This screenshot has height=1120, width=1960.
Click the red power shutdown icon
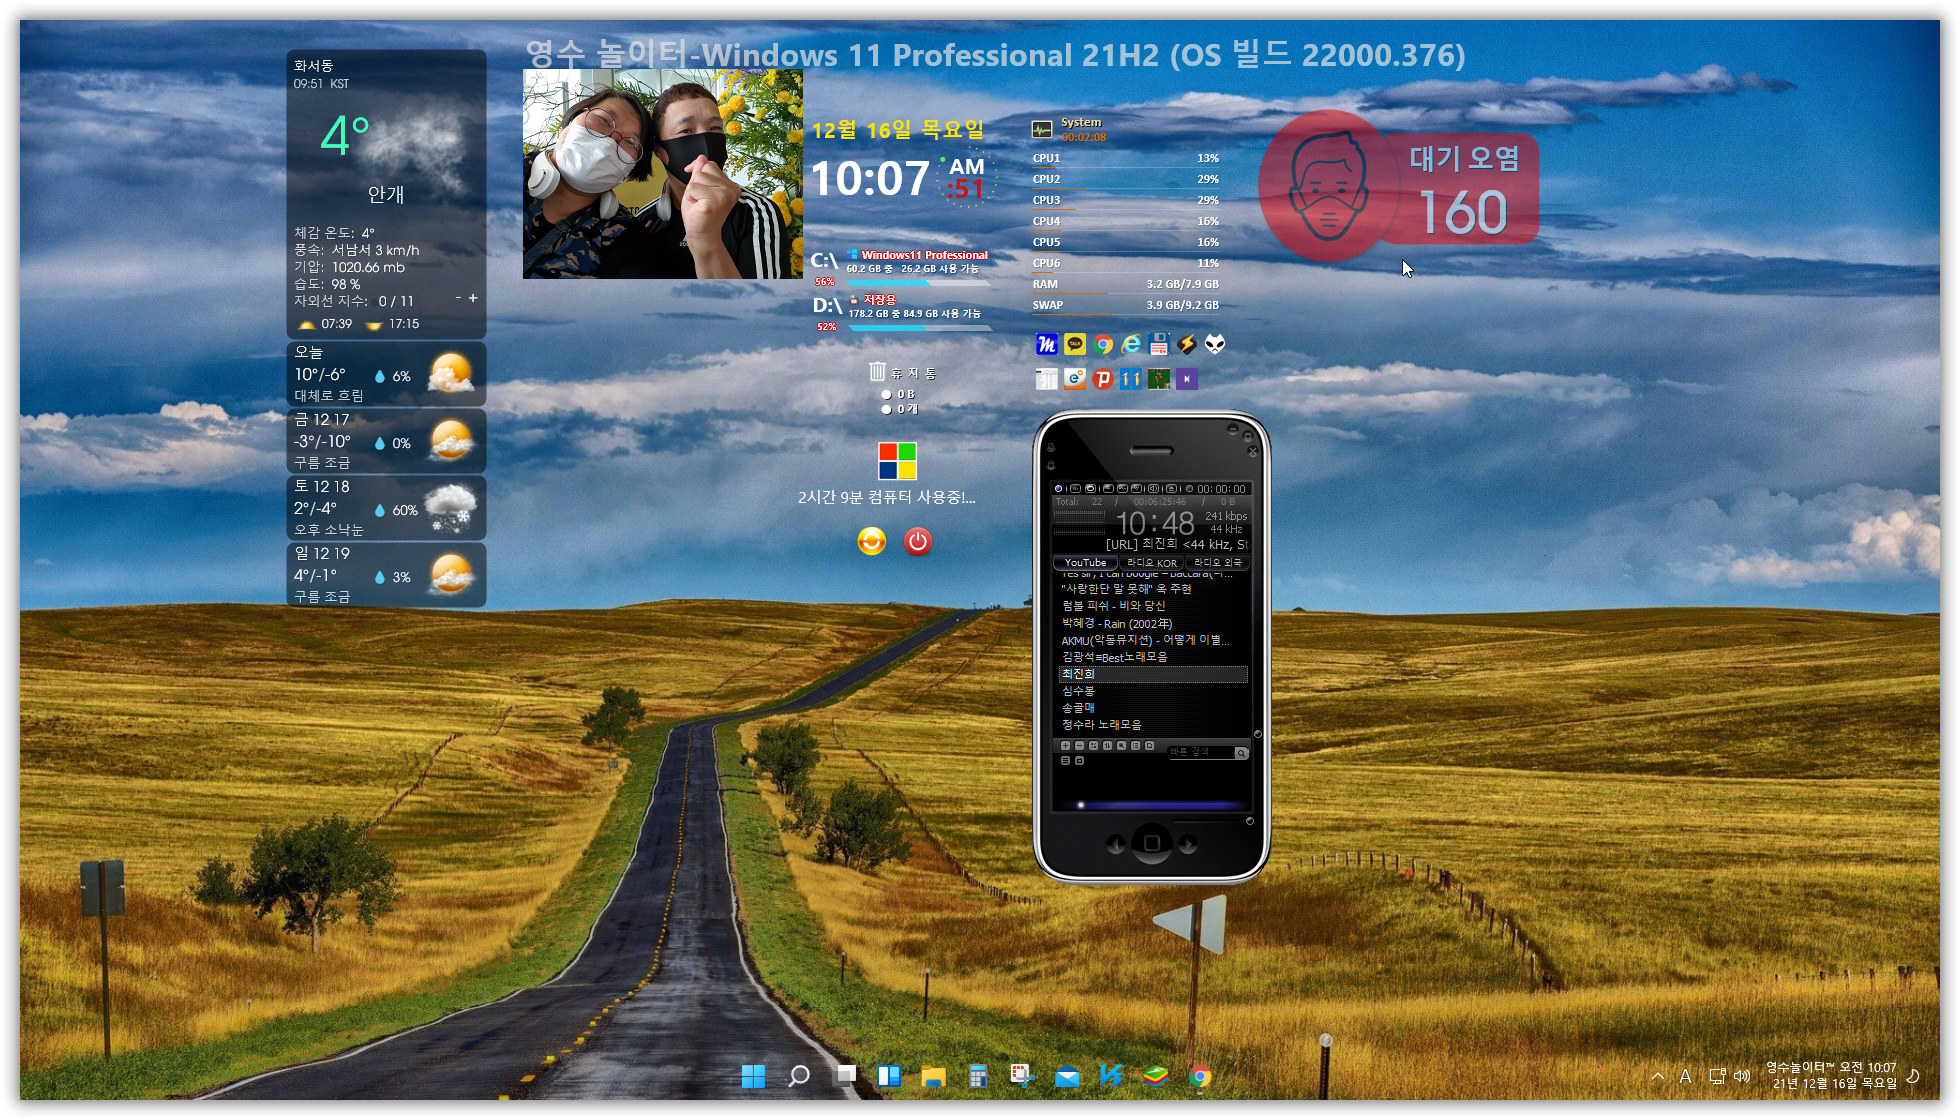pos(917,541)
